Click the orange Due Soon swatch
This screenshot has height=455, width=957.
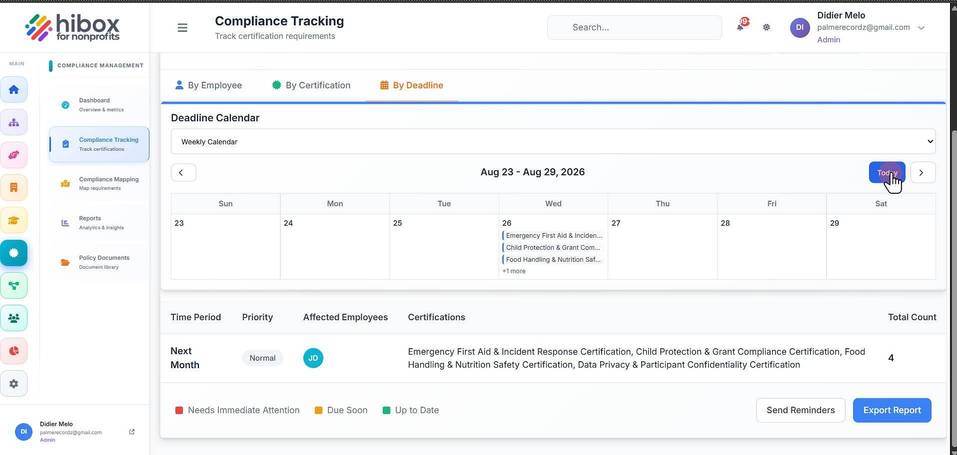(319, 410)
